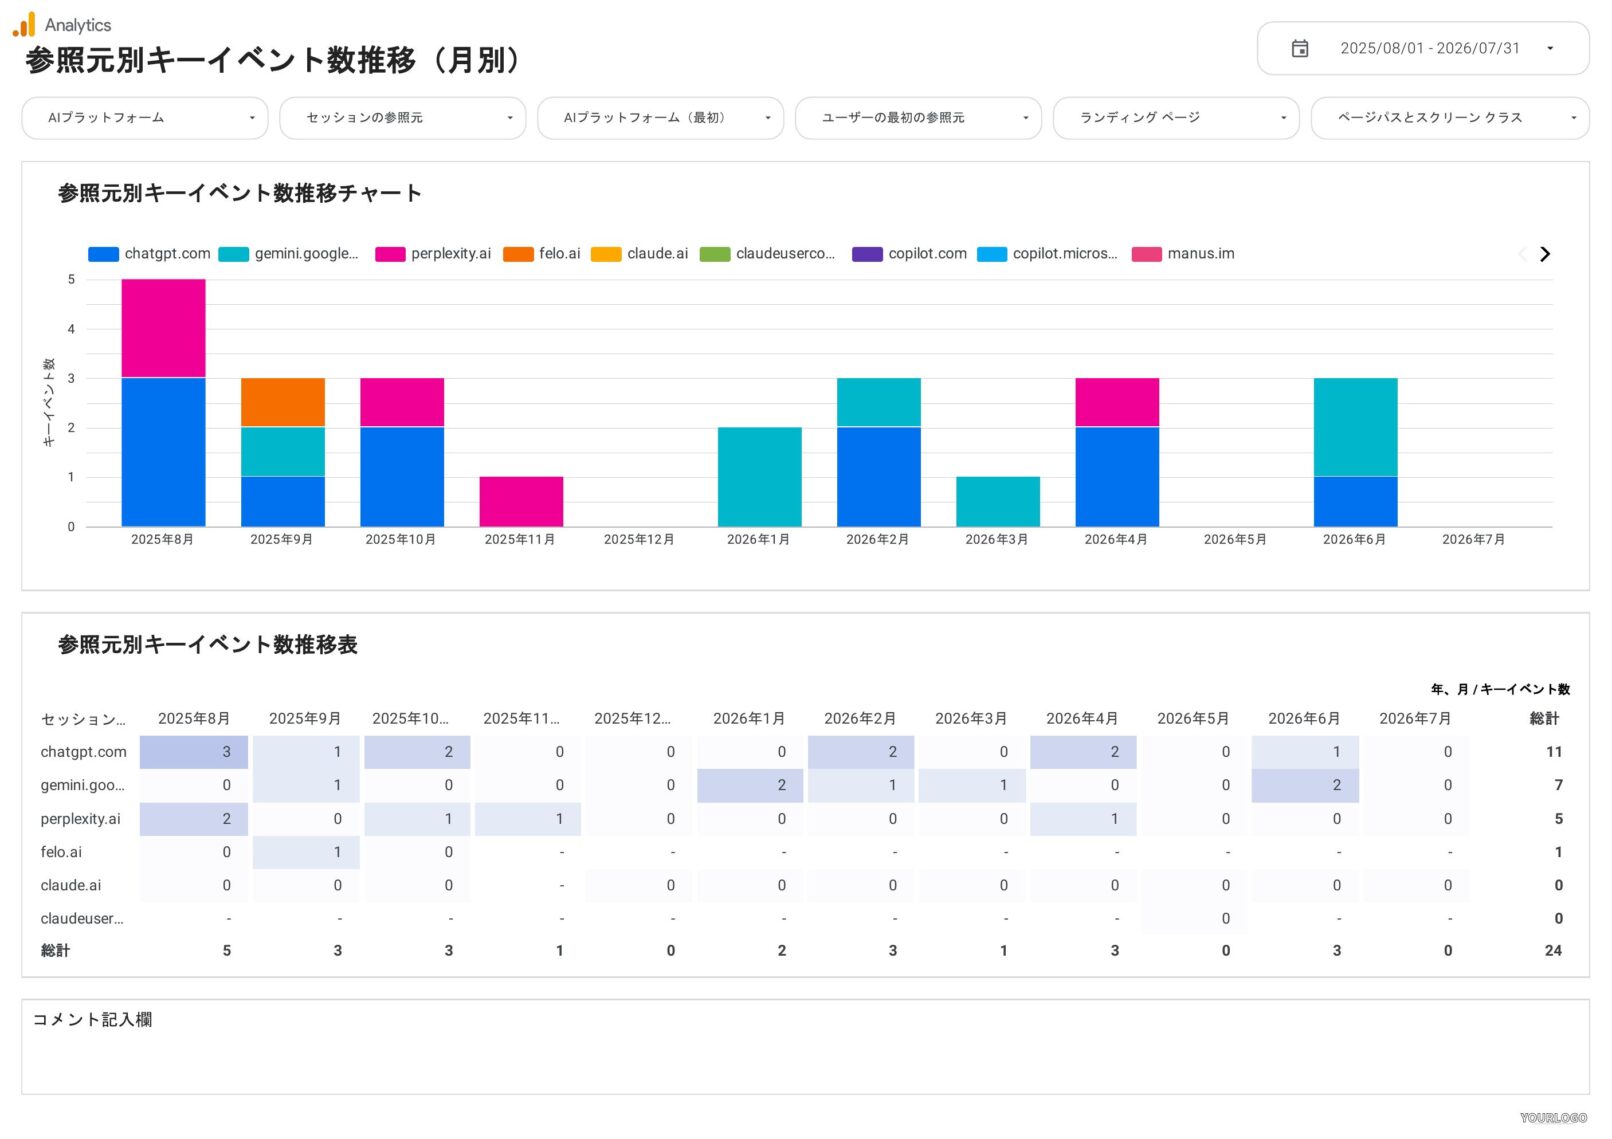Click the gemini.goo... row label in table

click(x=82, y=786)
